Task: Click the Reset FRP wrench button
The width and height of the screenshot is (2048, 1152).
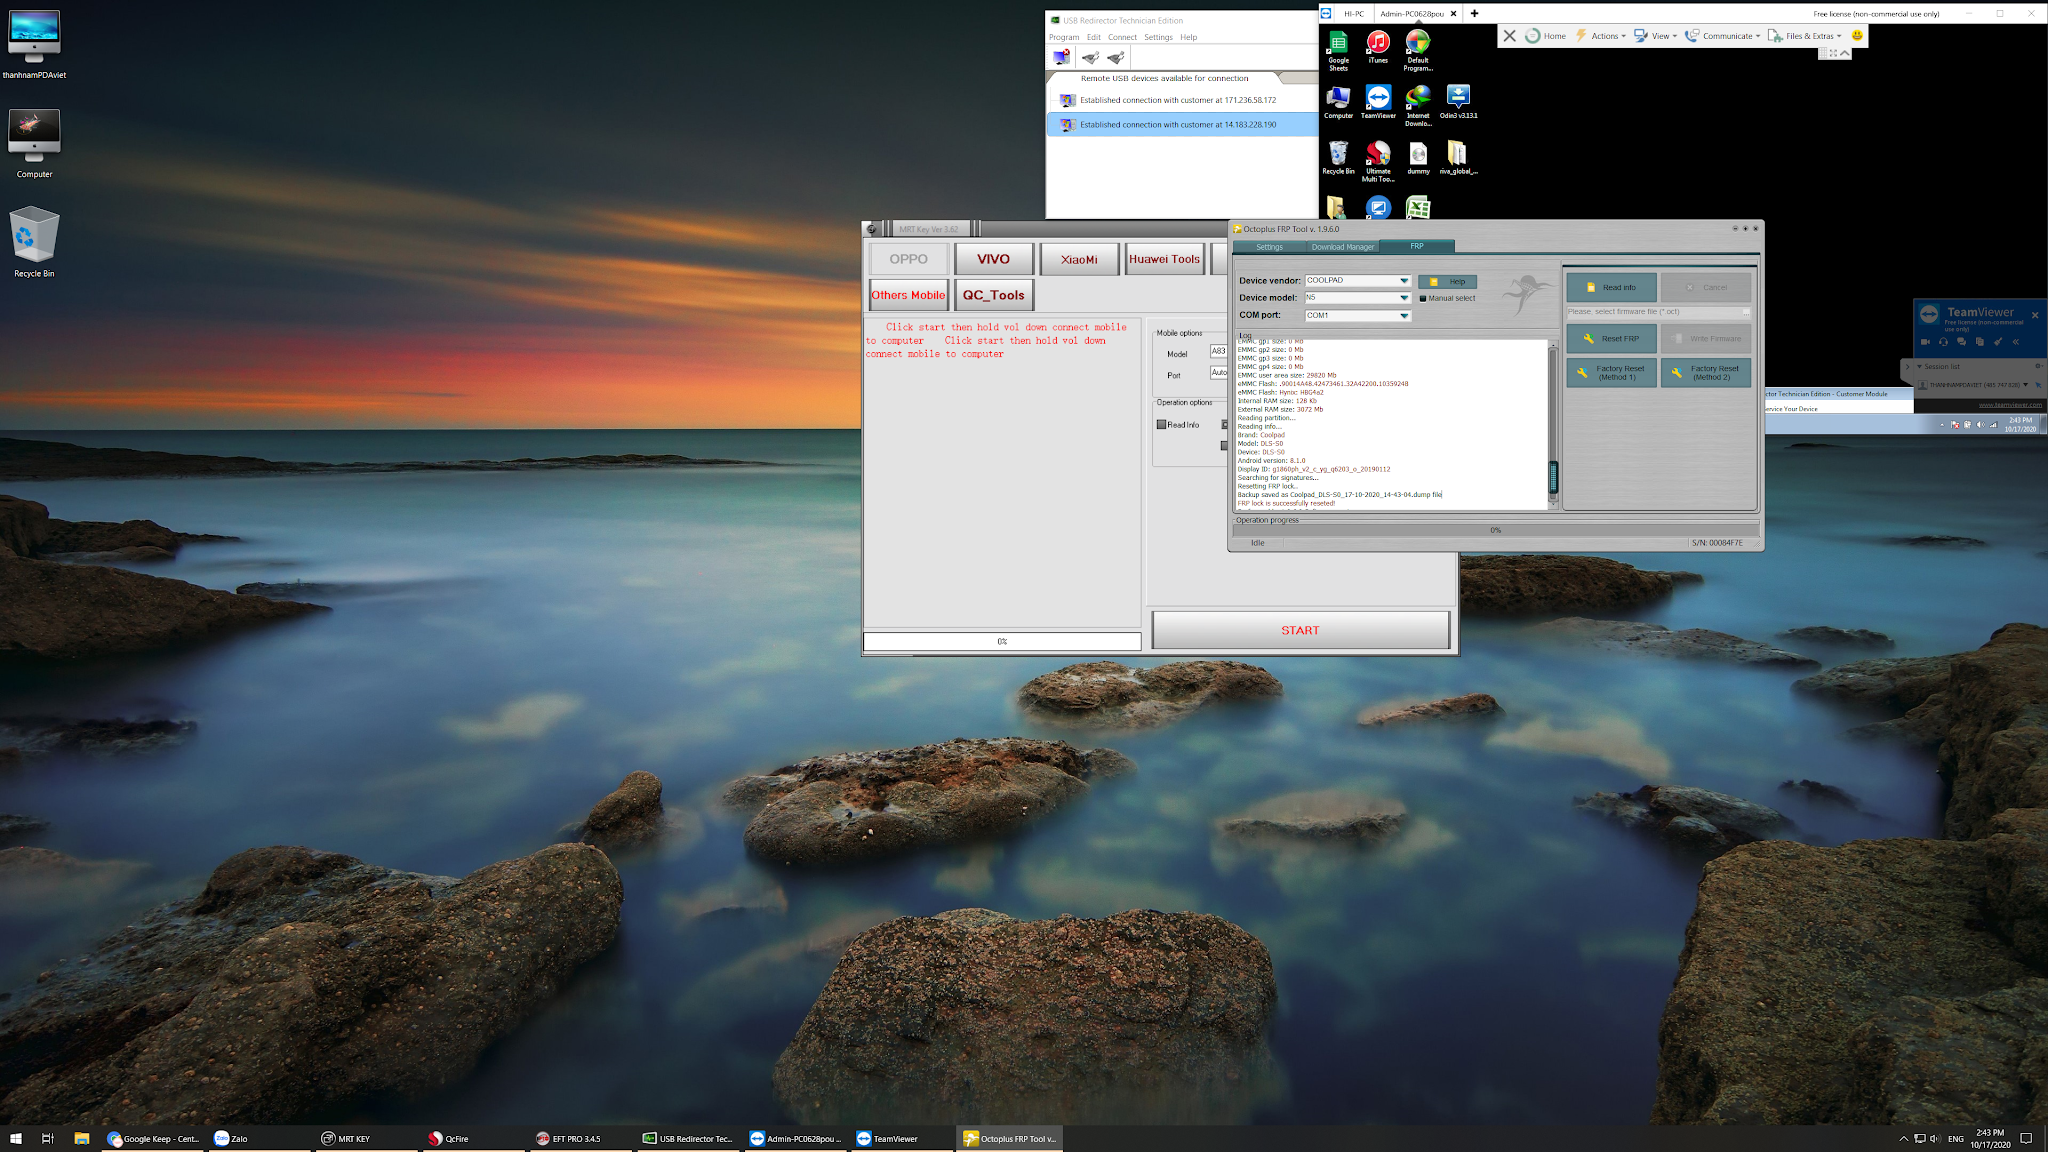Action: click(1611, 339)
